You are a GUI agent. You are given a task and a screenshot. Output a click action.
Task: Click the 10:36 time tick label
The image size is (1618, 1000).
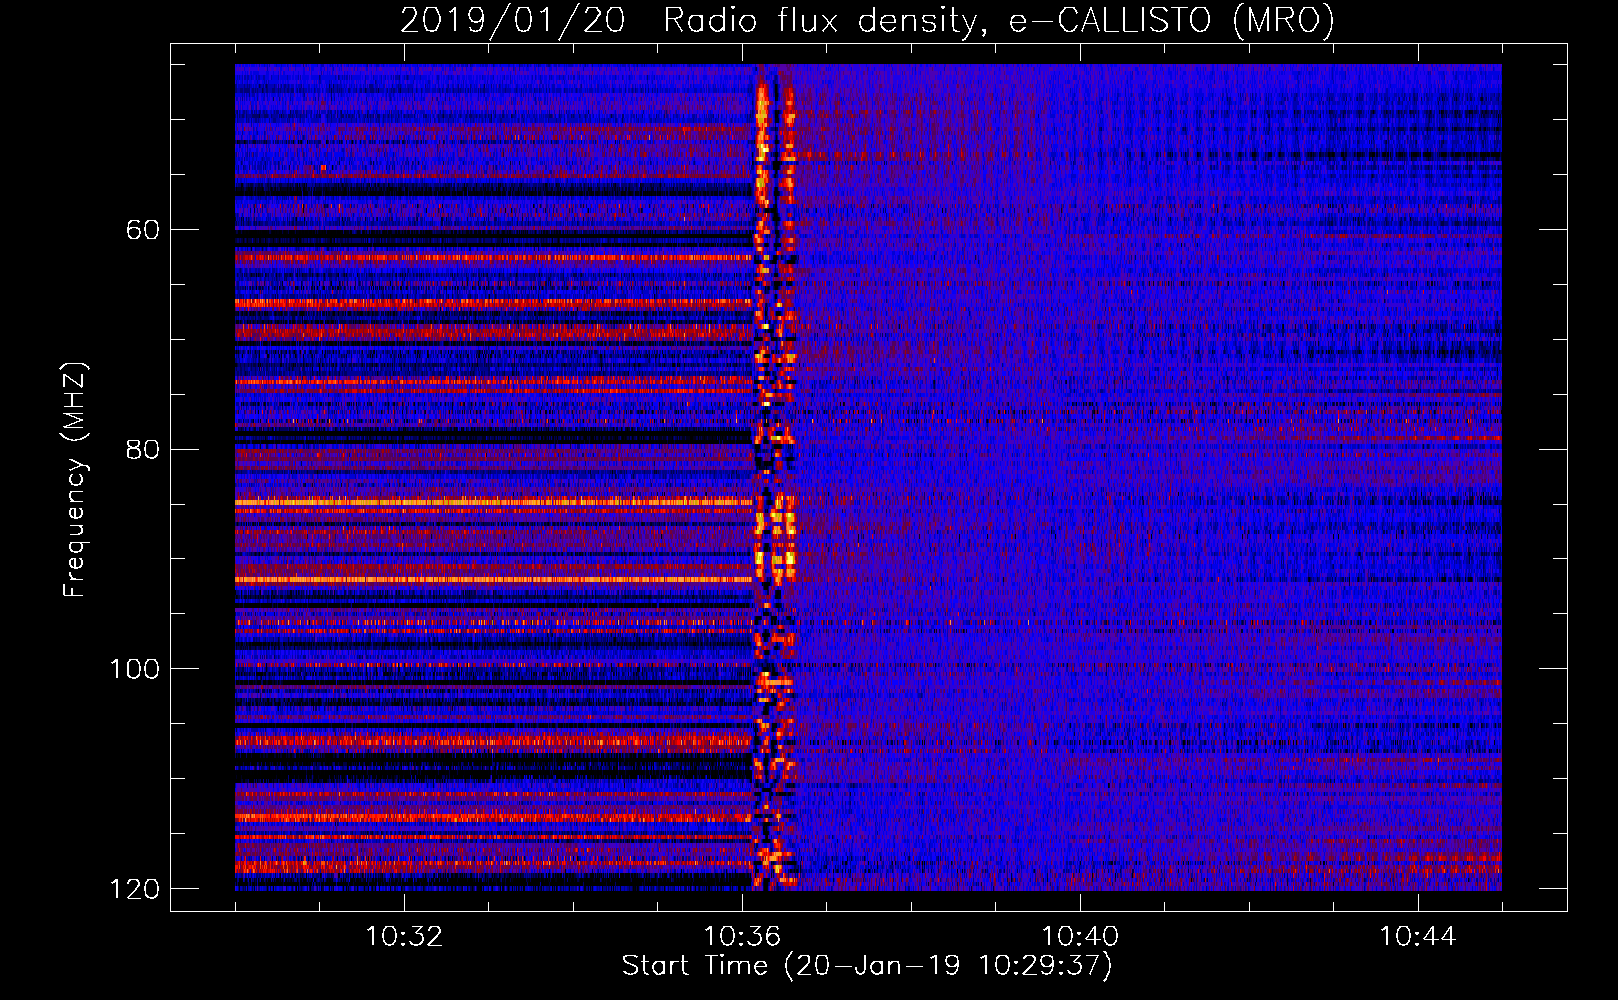[742, 937]
